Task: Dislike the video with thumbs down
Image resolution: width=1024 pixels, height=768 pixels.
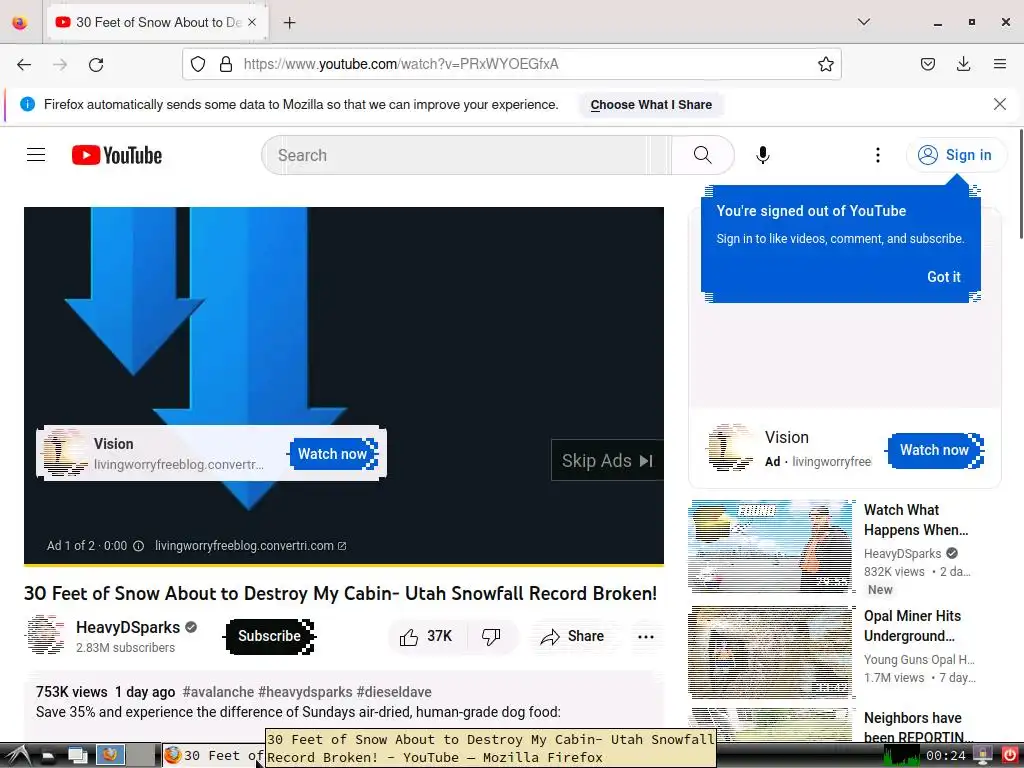Action: pyautogui.click(x=491, y=636)
